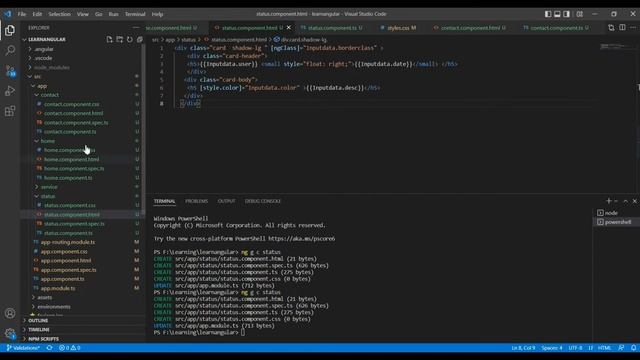Open customize layout icon

tap(580, 14)
